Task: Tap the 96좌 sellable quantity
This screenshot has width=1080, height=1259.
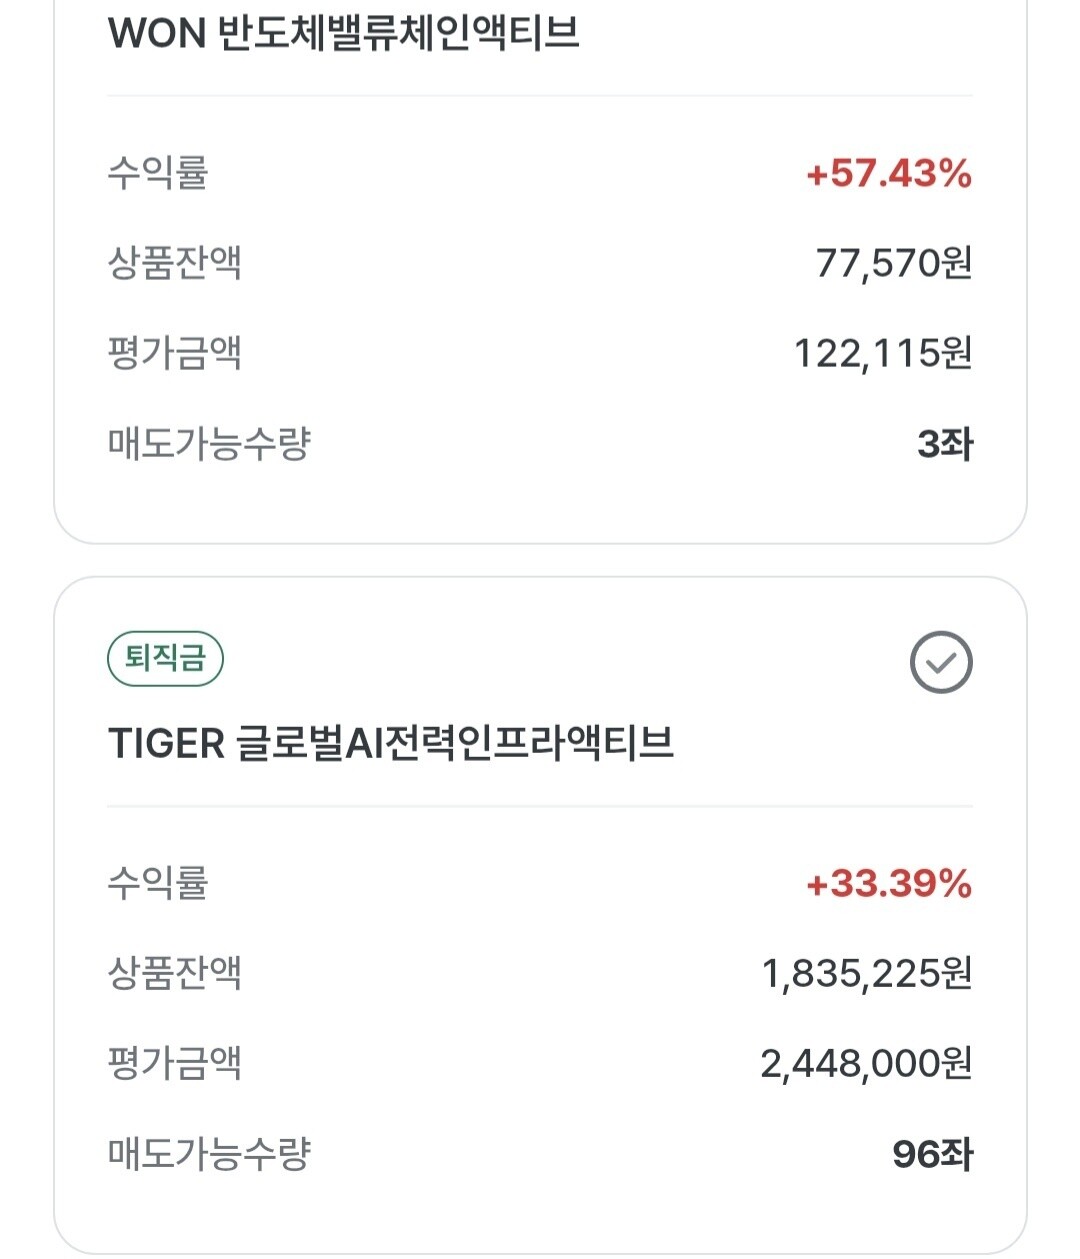Action: pyautogui.click(x=933, y=1154)
